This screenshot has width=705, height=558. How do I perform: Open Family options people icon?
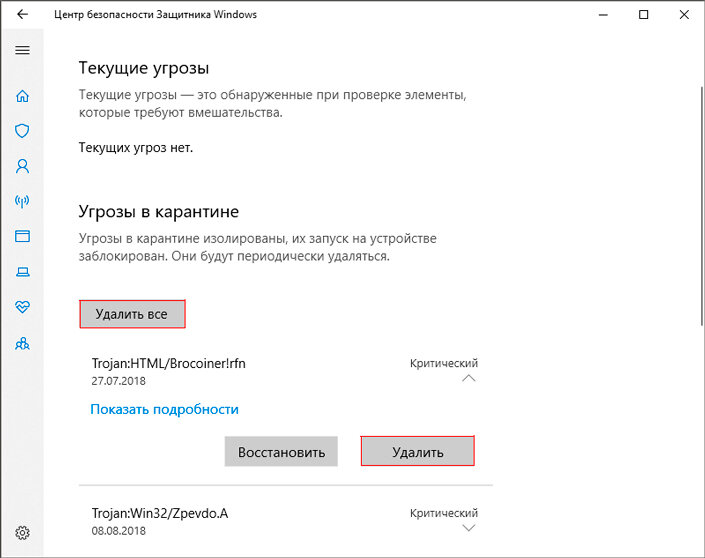click(22, 344)
